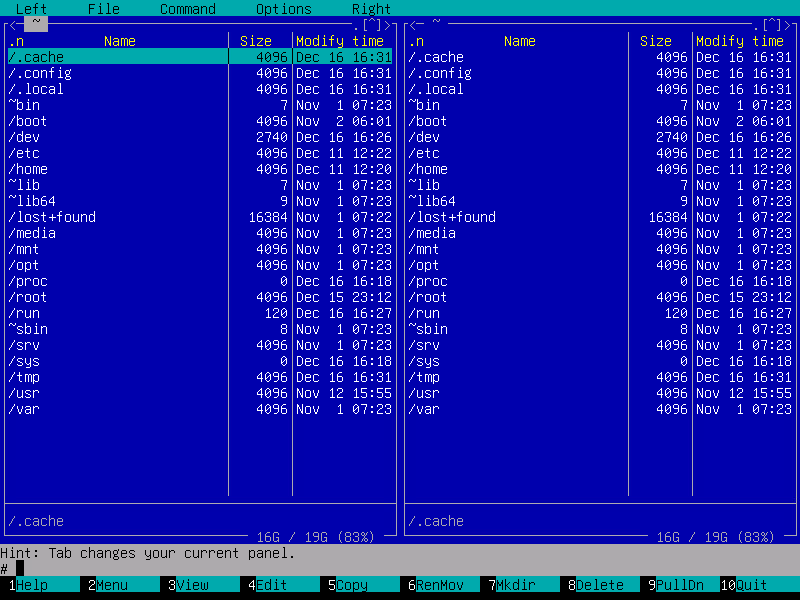
Task: Open the /home directory in the left panel
Action: (x=28, y=168)
